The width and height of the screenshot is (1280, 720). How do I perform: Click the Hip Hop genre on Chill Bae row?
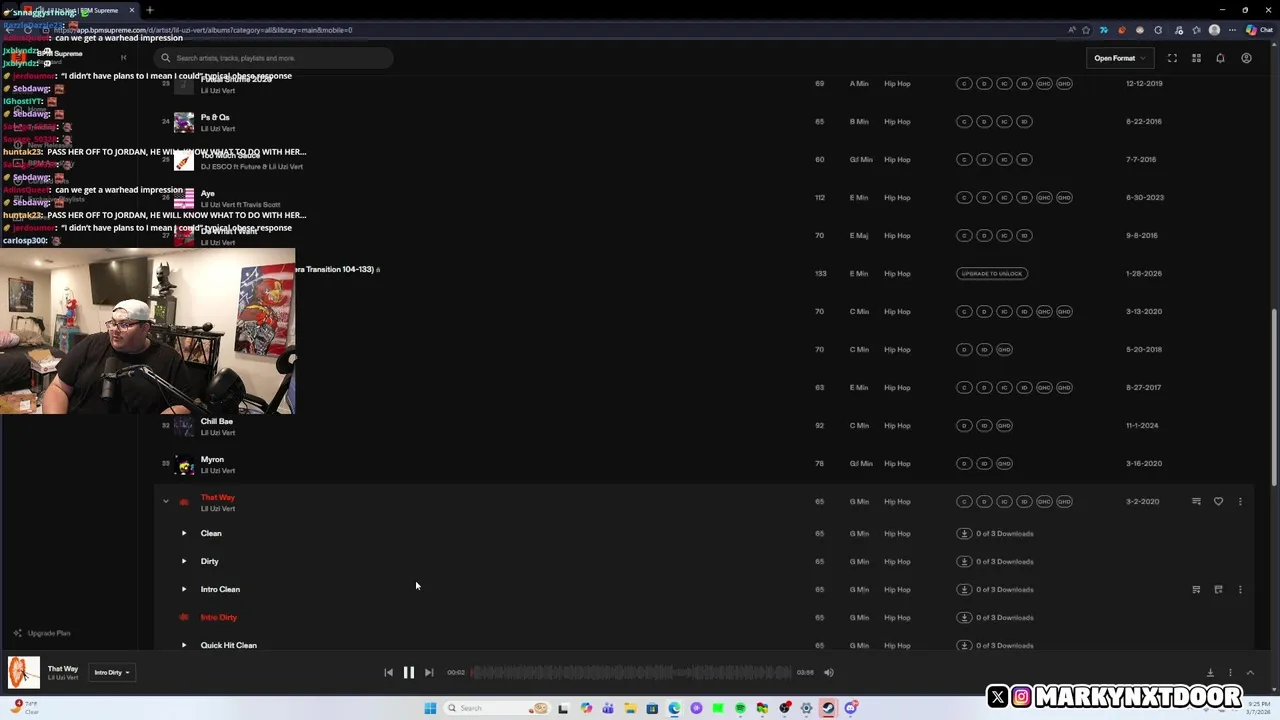897,425
